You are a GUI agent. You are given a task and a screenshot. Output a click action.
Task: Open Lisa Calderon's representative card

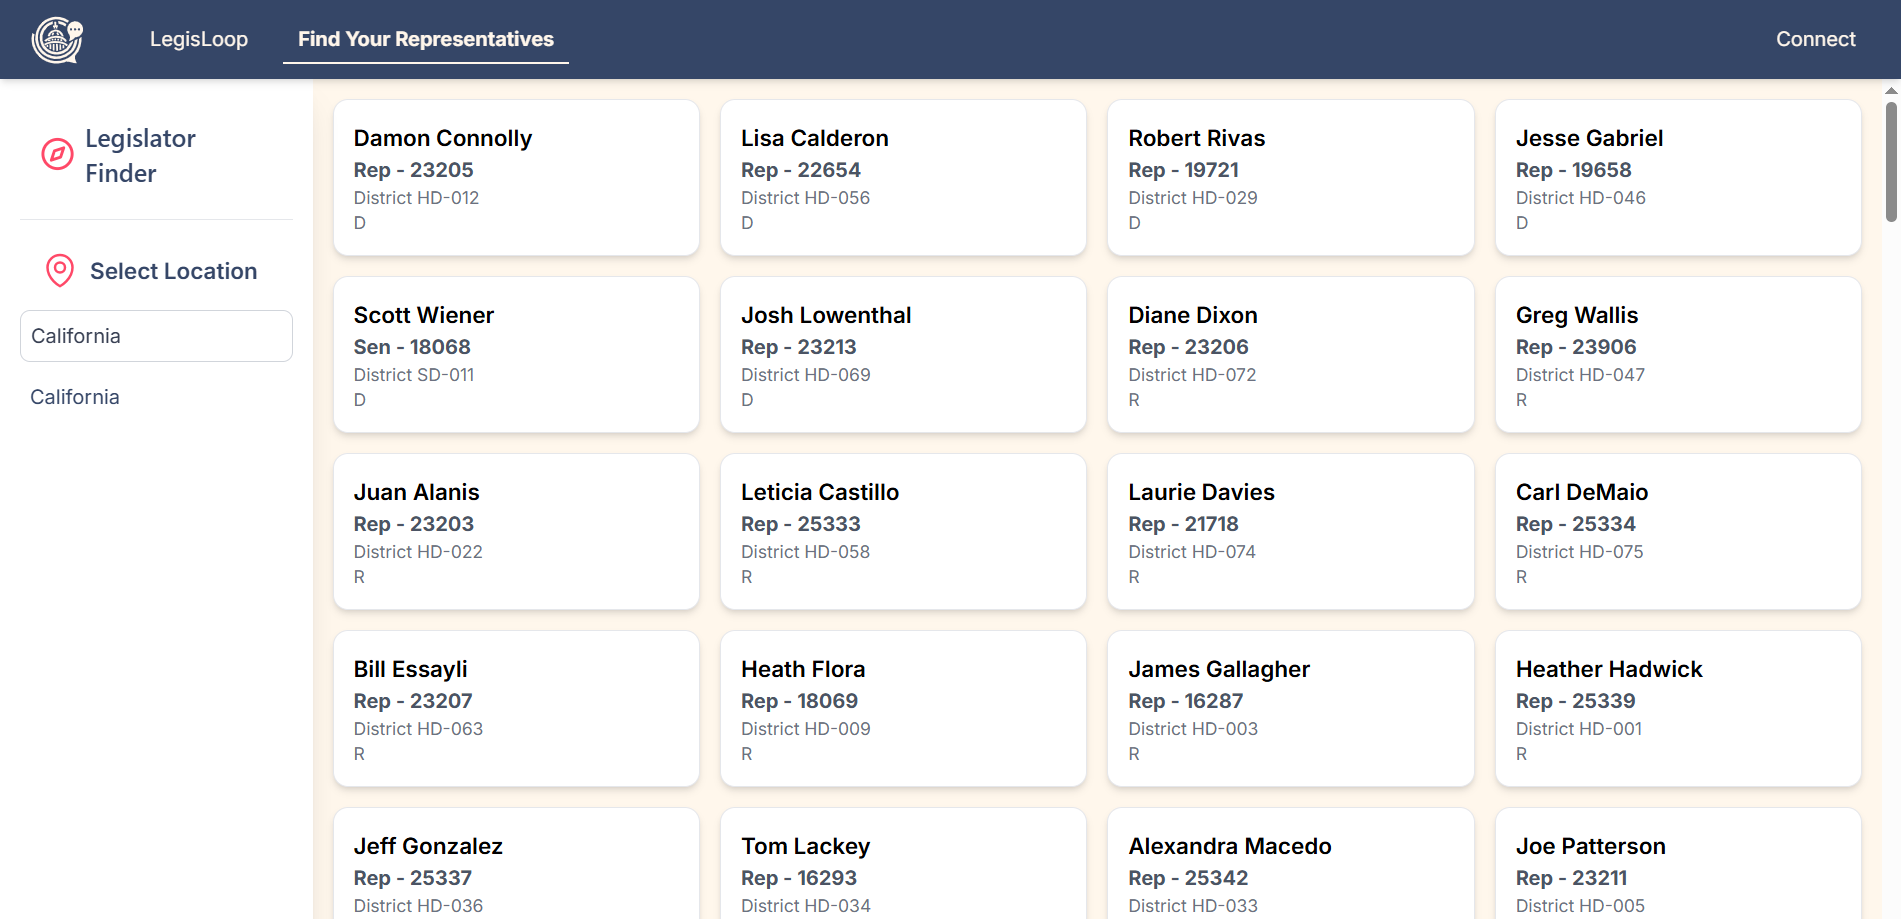coord(903,177)
